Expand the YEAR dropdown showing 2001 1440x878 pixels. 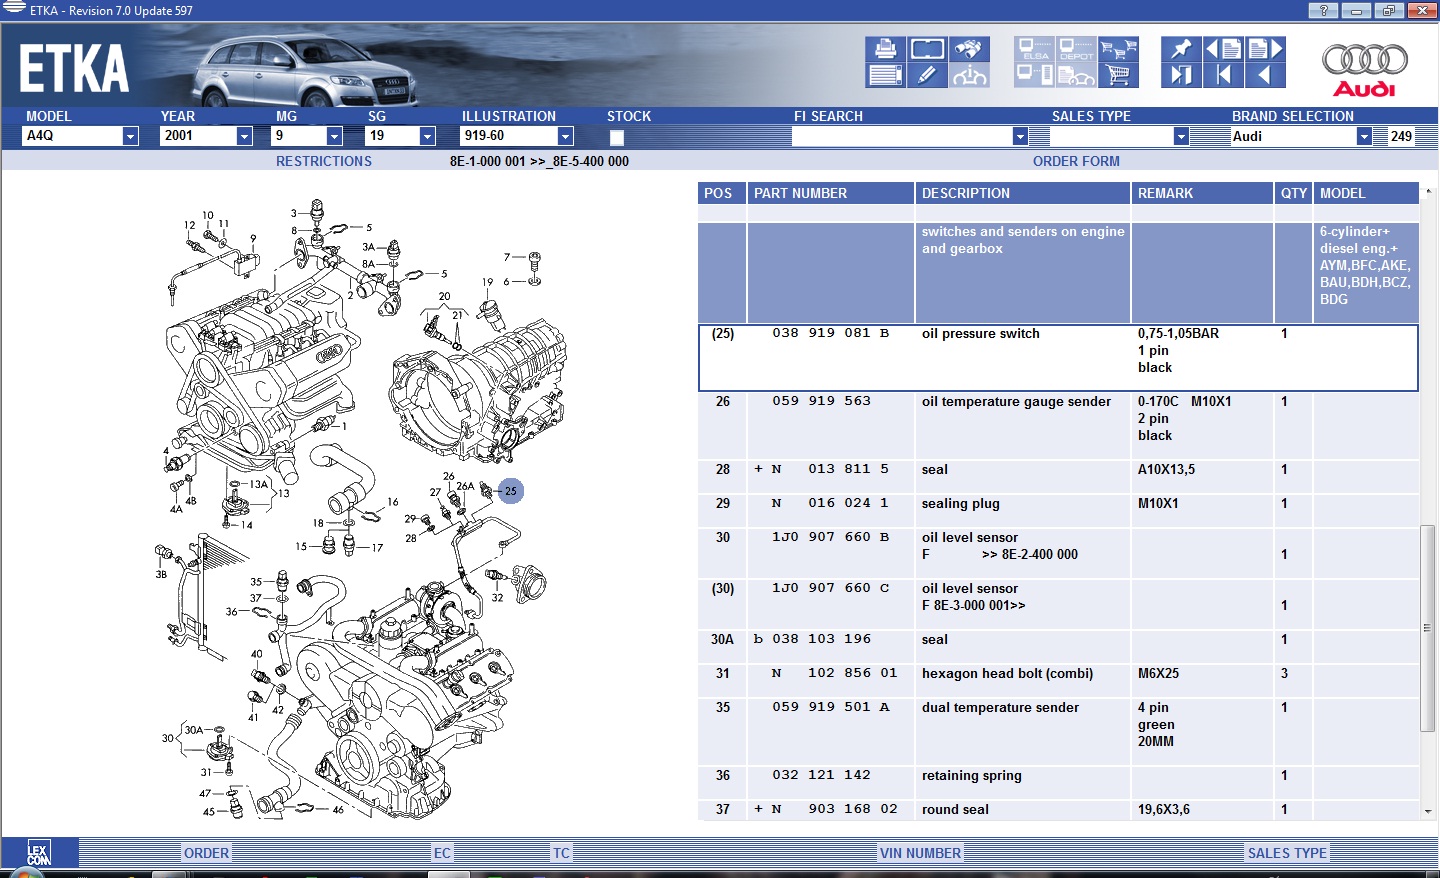[x=244, y=136]
